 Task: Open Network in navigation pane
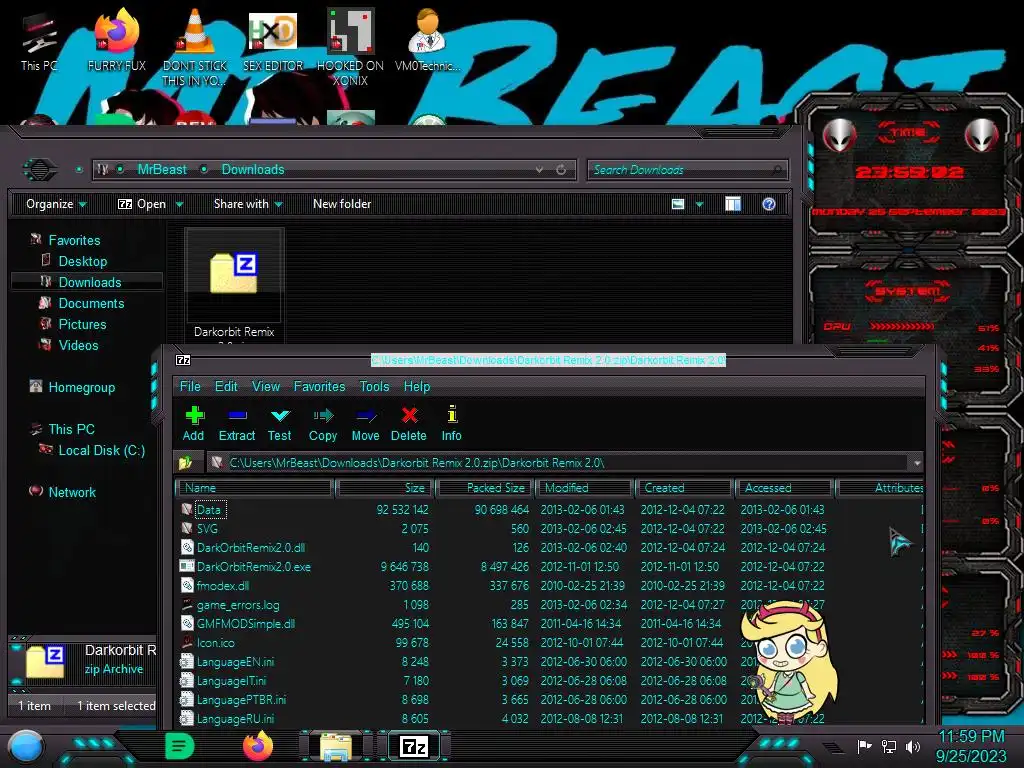tap(72, 492)
